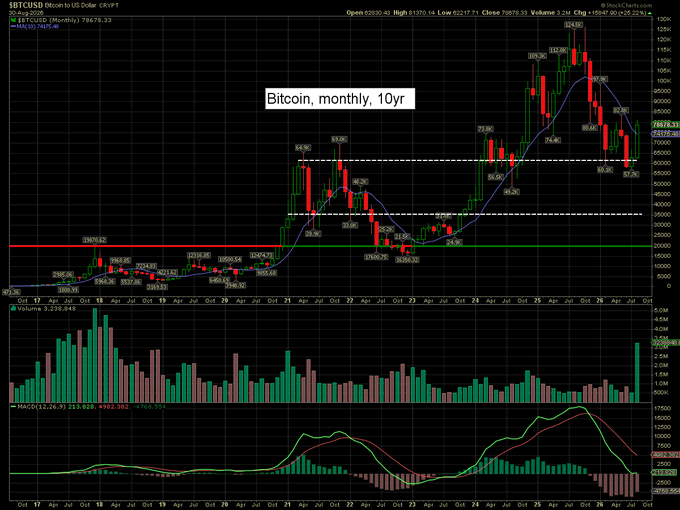
Task: Click the 3169.53 low price label
Action: pyautogui.click(x=157, y=287)
